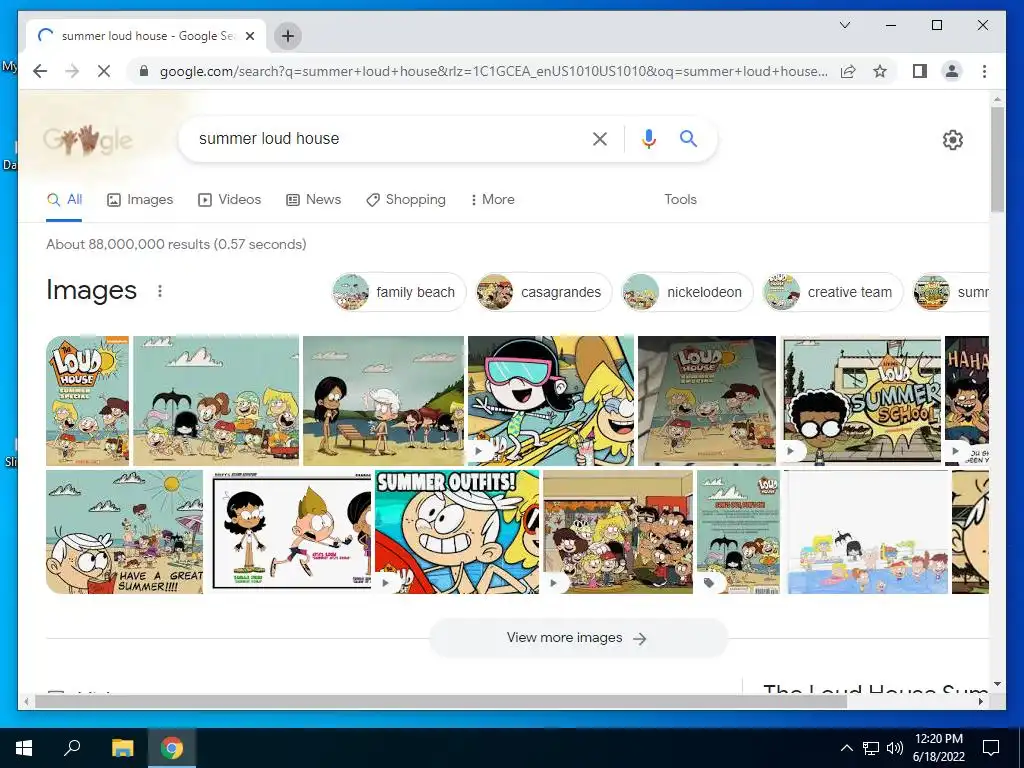
Task: Open the Images section three-dot options
Action: pos(160,291)
